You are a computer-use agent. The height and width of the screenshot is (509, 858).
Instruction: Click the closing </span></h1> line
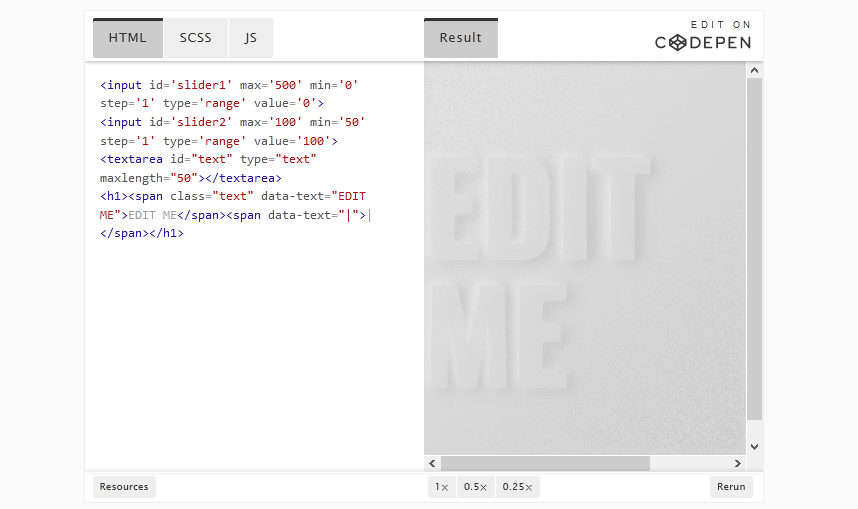[x=142, y=233]
